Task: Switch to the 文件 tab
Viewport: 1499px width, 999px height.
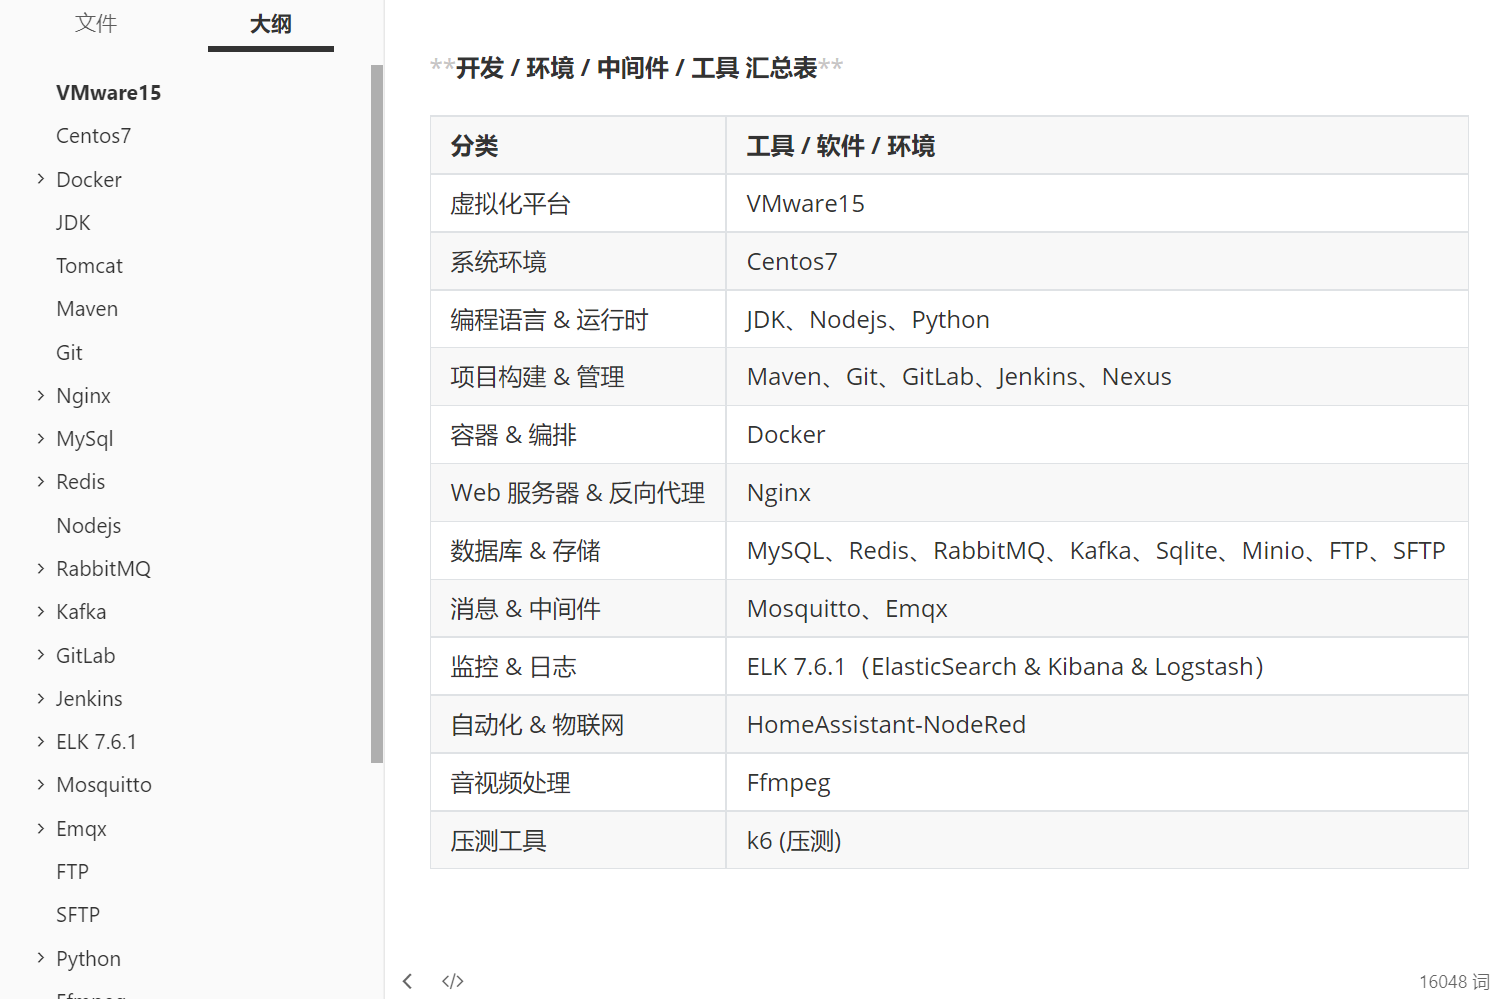Action: pyautogui.click(x=96, y=23)
